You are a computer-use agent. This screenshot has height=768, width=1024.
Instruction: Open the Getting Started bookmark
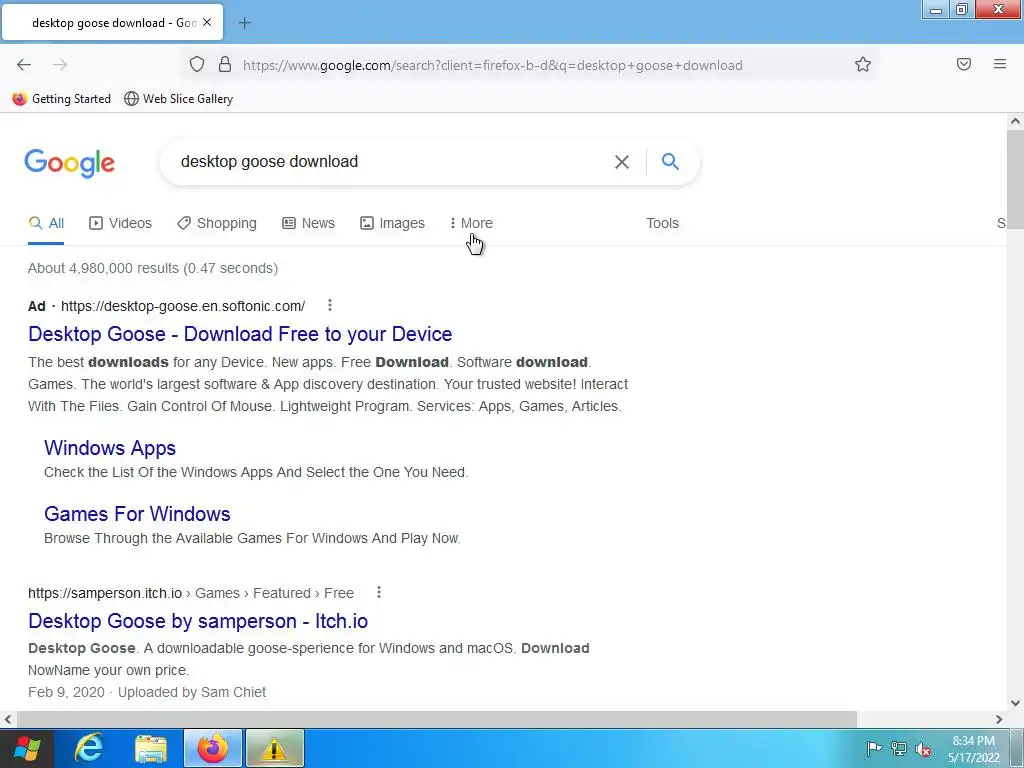point(62,99)
